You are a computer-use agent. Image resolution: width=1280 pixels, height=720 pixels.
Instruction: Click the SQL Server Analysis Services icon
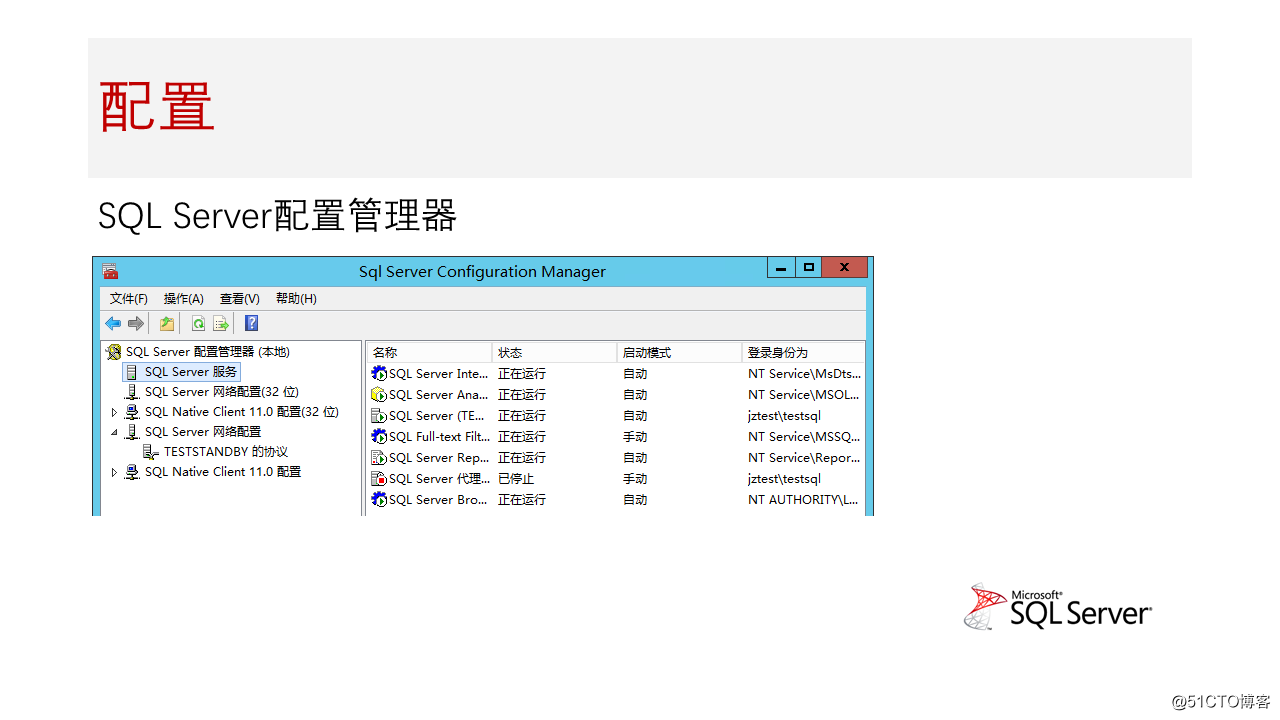click(379, 395)
